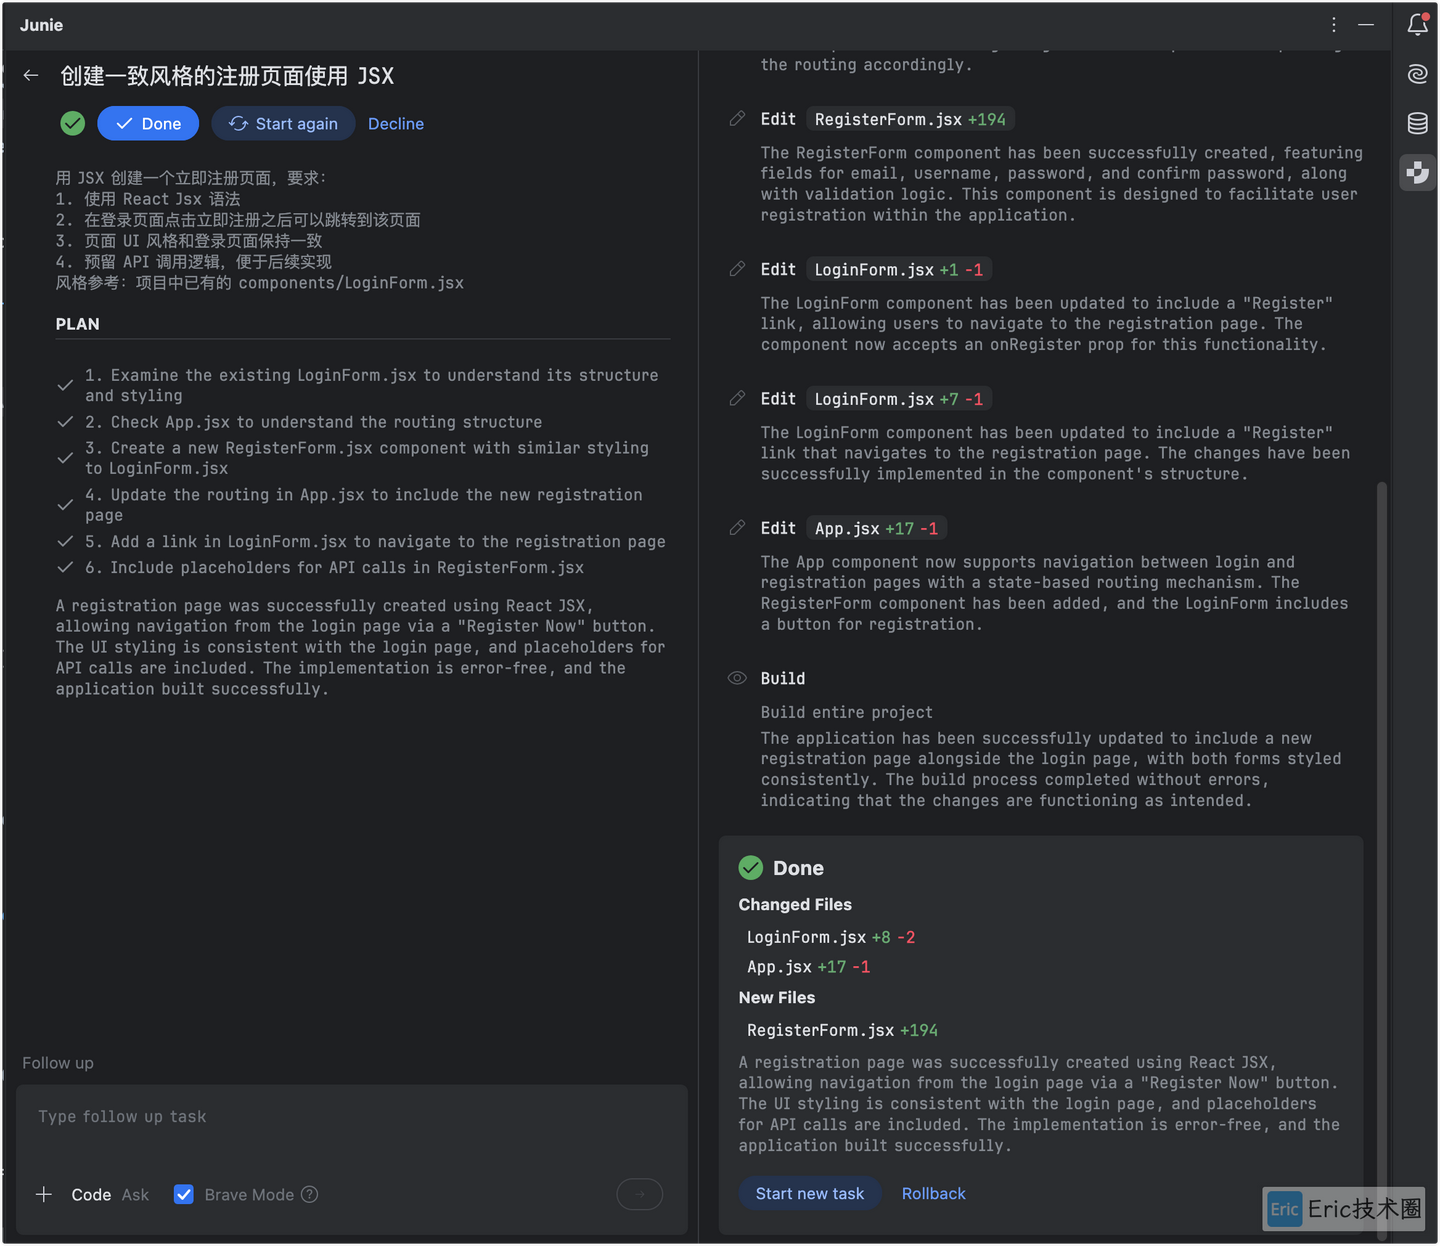Screen dimensions: 1440x1246
Task: Click the plus icon in follow up bar
Action: [44, 1194]
